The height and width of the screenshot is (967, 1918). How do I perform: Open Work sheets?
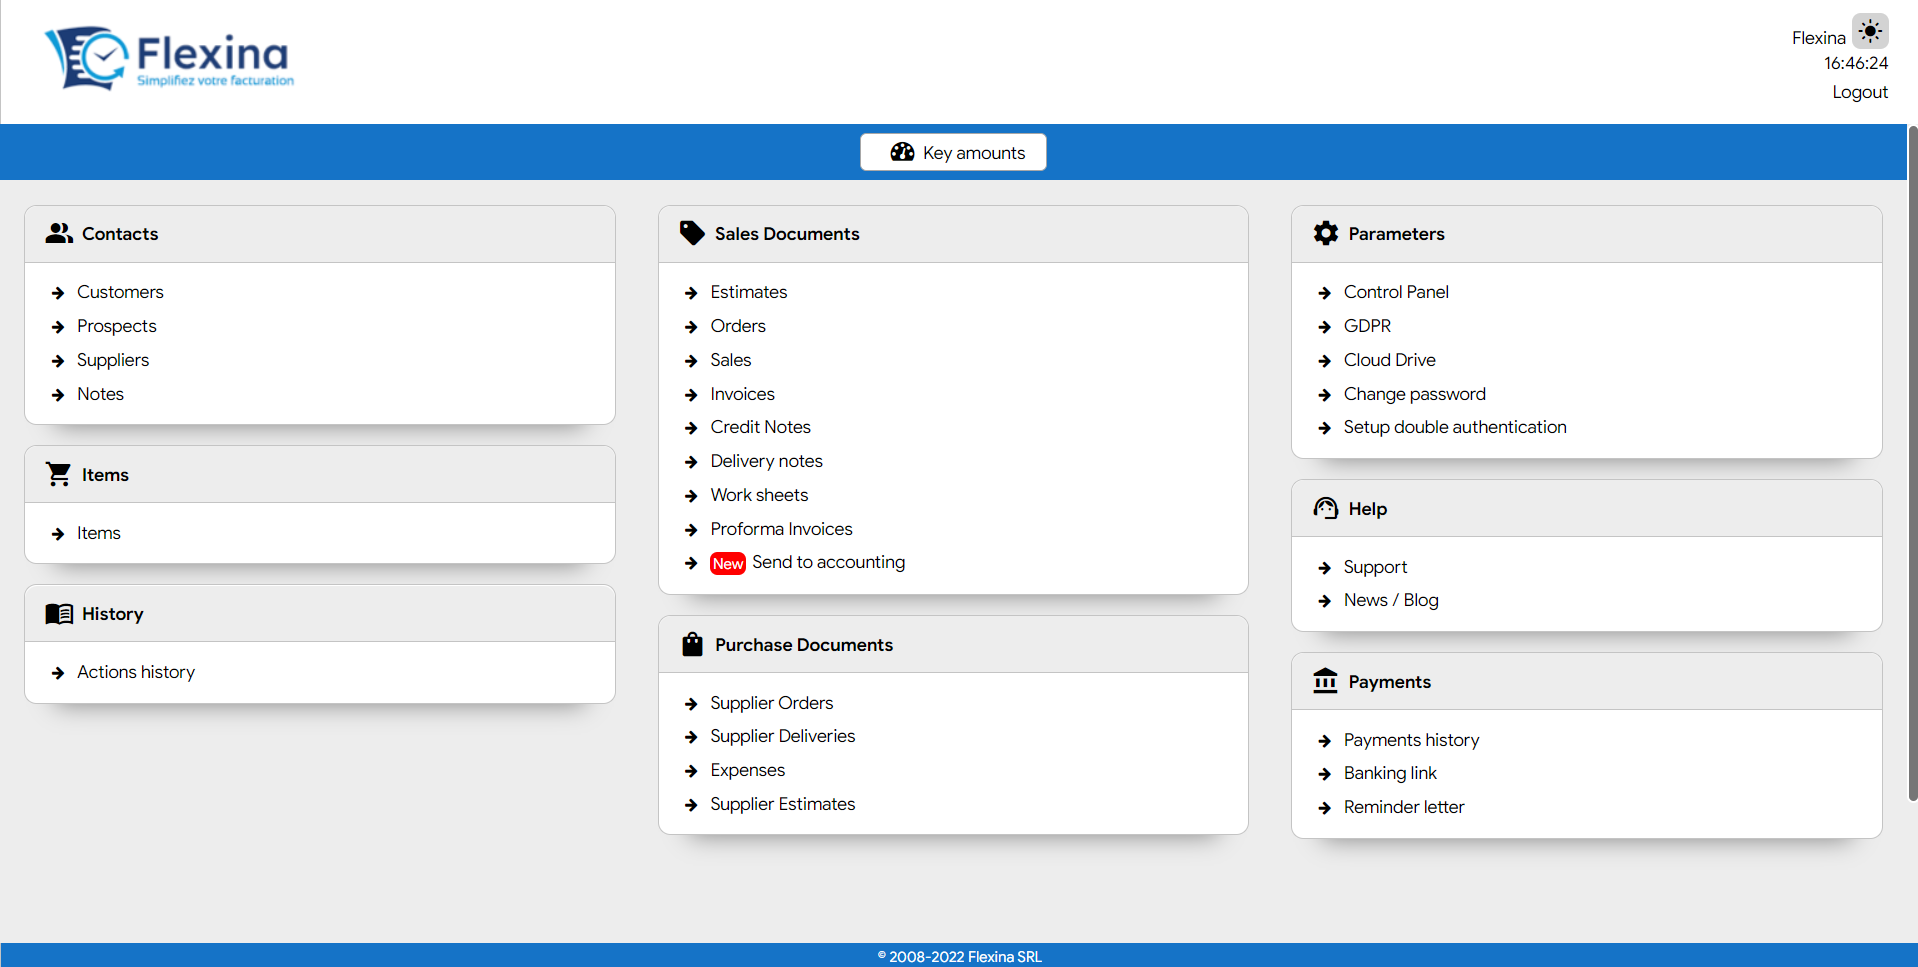coord(759,495)
